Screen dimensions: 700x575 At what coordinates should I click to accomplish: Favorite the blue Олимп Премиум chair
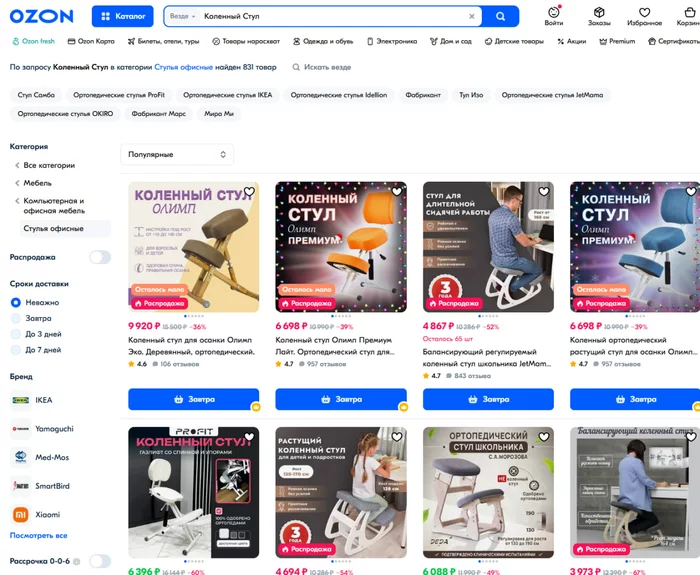pos(691,192)
